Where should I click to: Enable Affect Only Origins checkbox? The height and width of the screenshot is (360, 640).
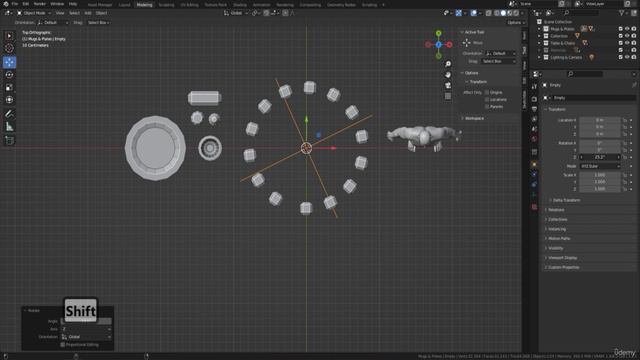tap(487, 93)
